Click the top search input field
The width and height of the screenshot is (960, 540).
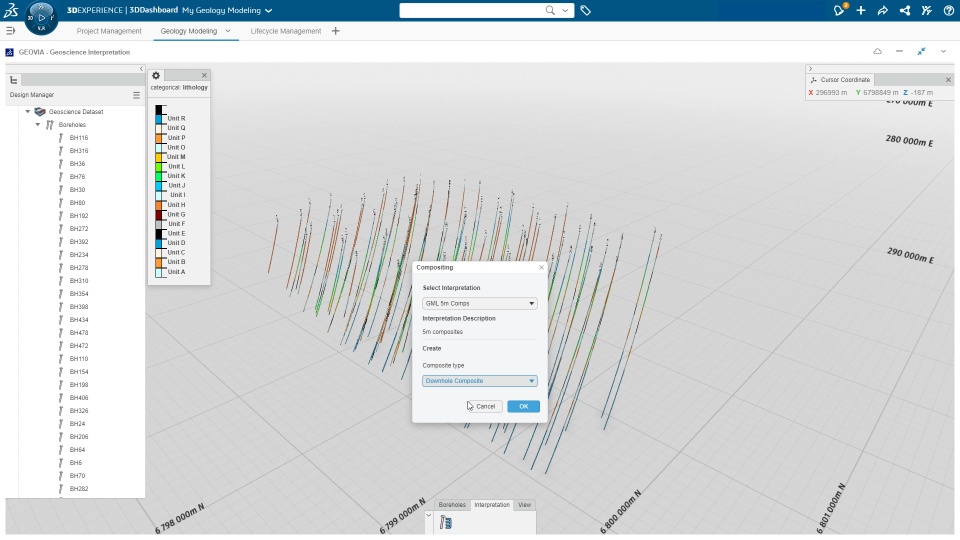point(471,10)
